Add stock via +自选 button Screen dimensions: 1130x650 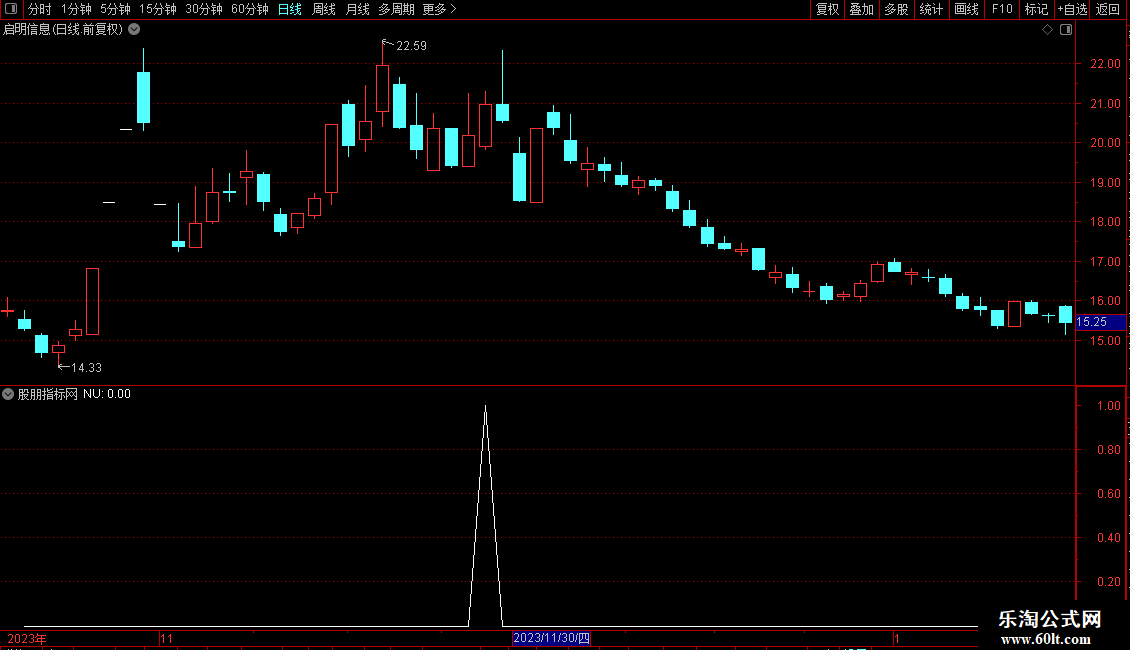click(x=1072, y=9)
